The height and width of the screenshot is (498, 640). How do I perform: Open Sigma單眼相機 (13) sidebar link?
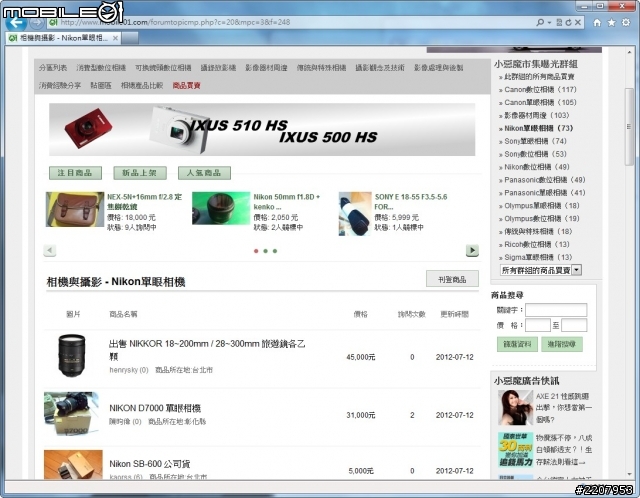[538, 258]
